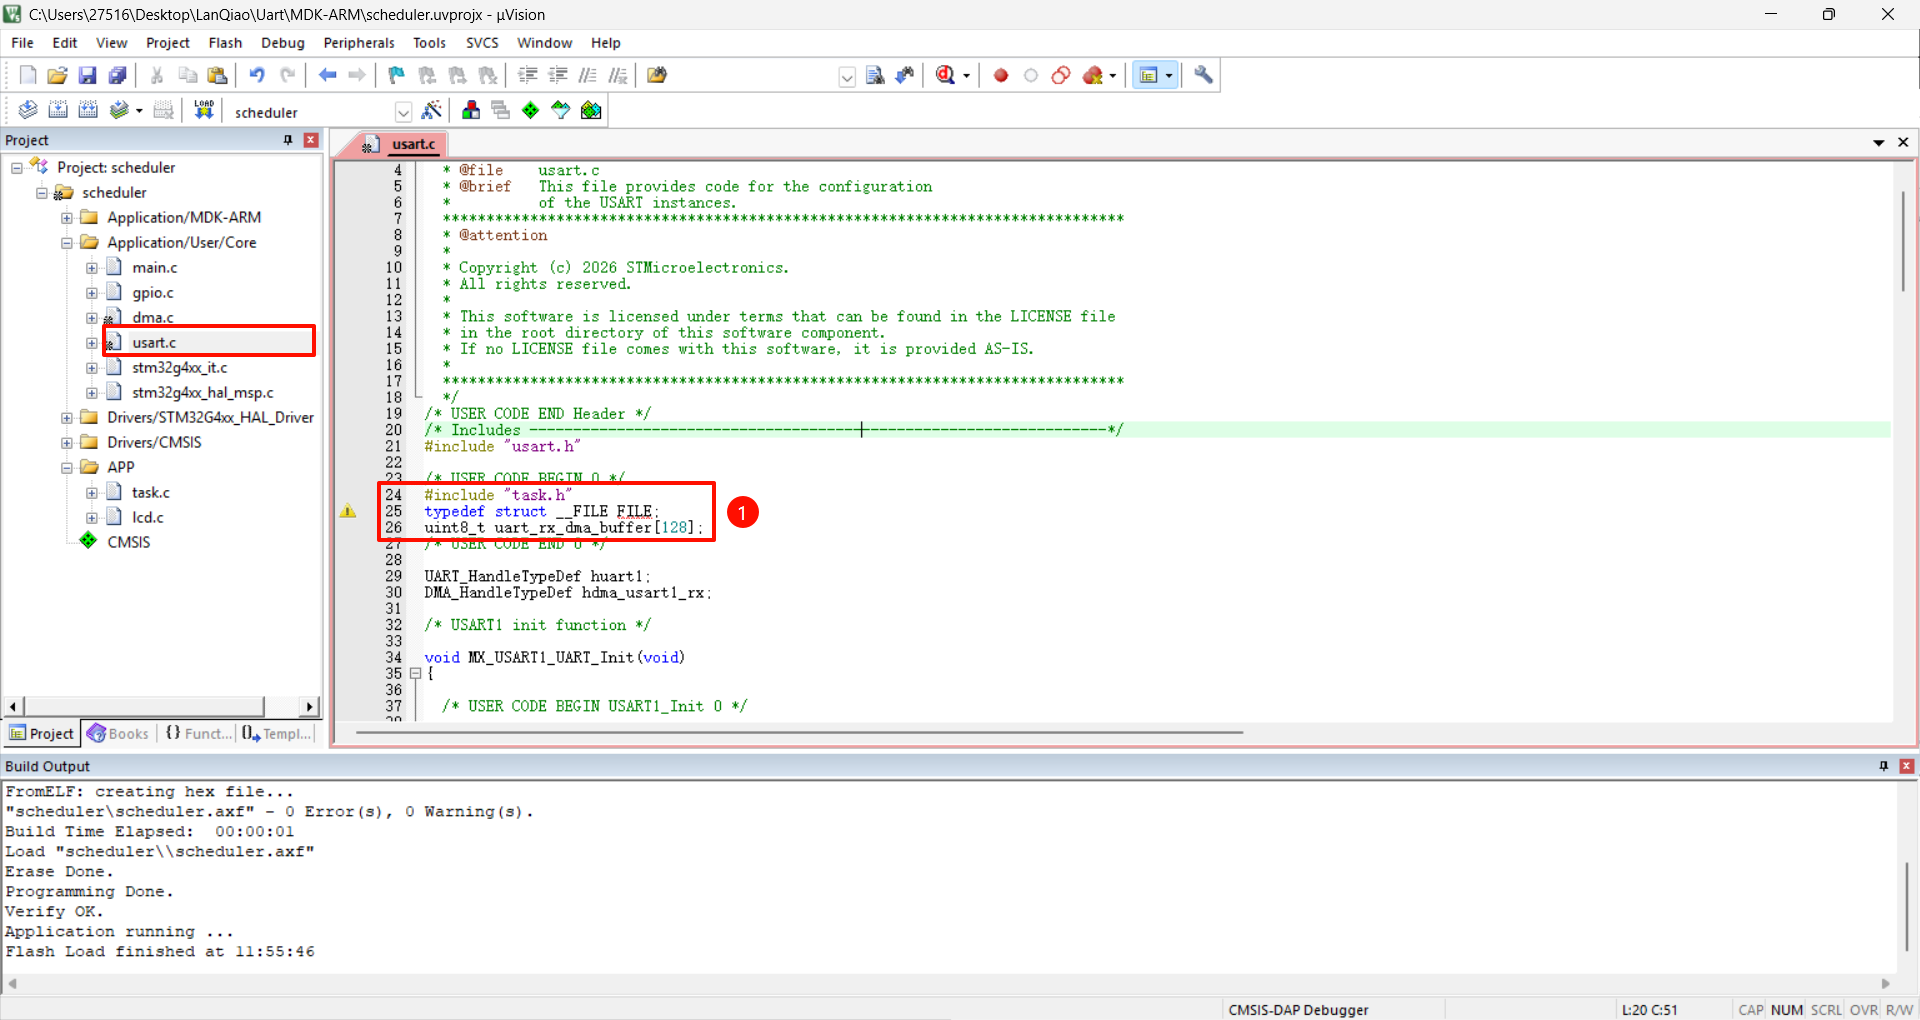Launch the Pack Installer
The image size is (1920, 1020).
[591, 110]
